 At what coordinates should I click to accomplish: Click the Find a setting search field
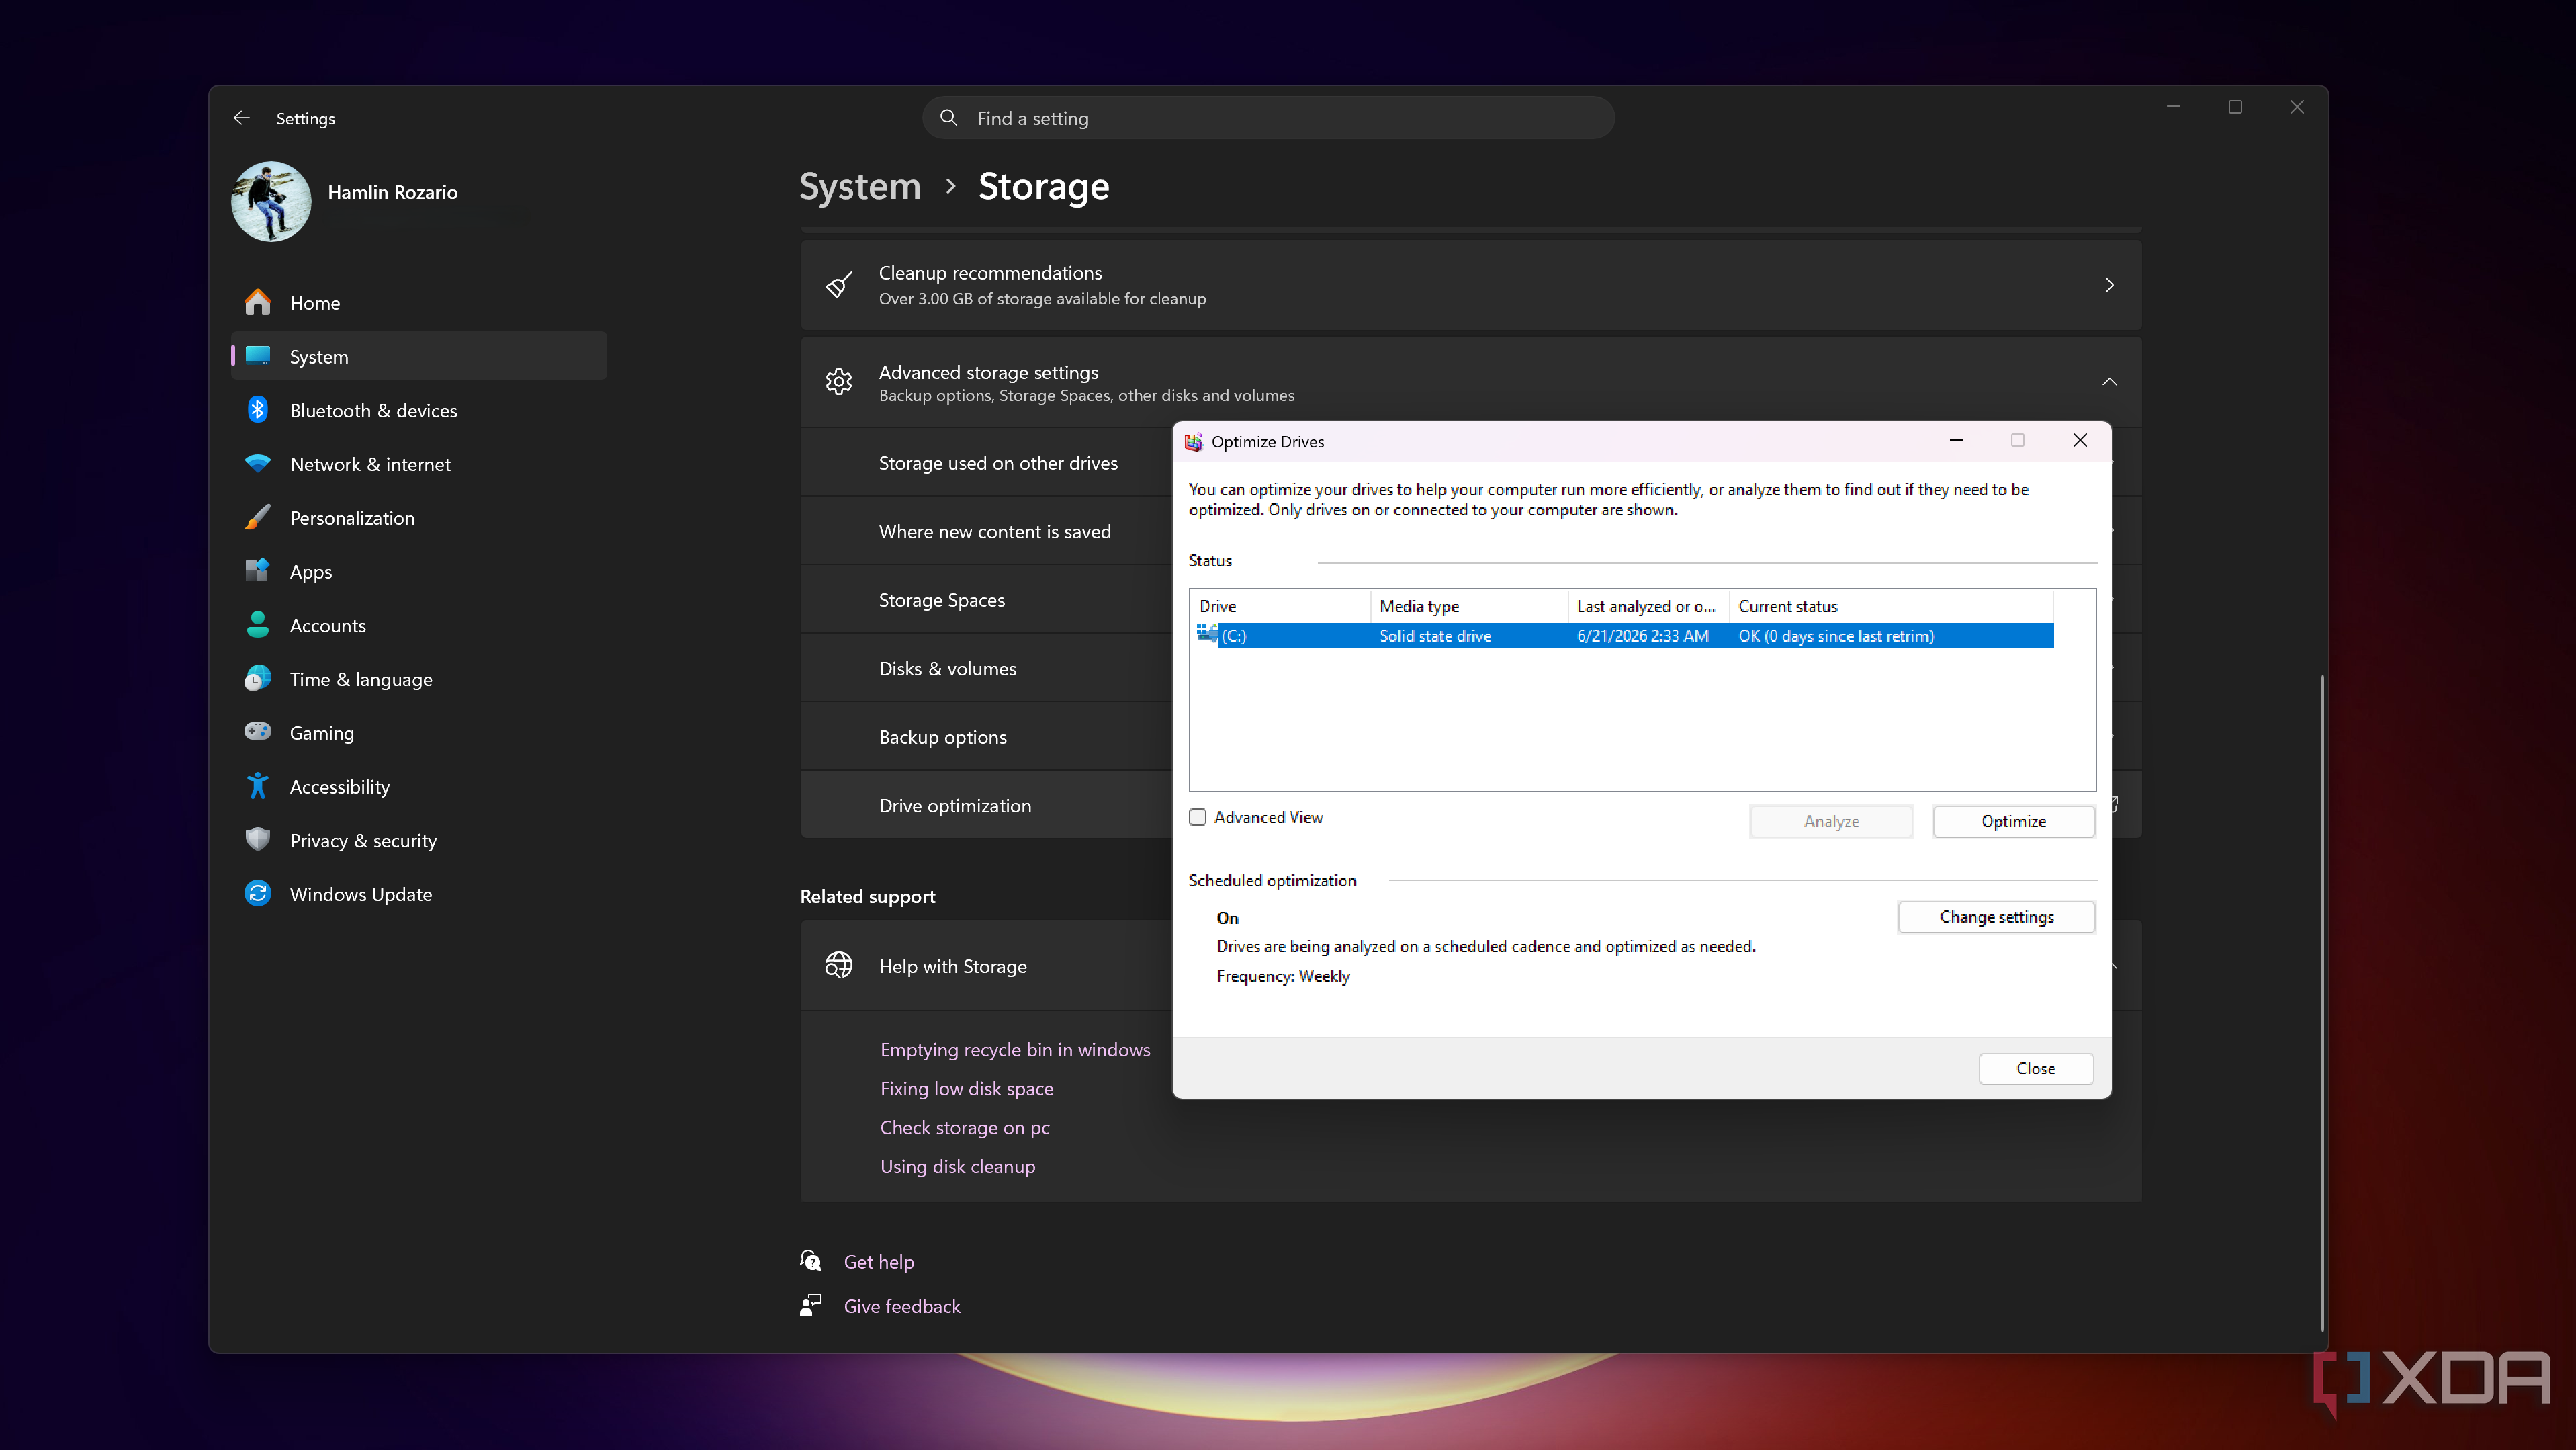pos(1268,118)
